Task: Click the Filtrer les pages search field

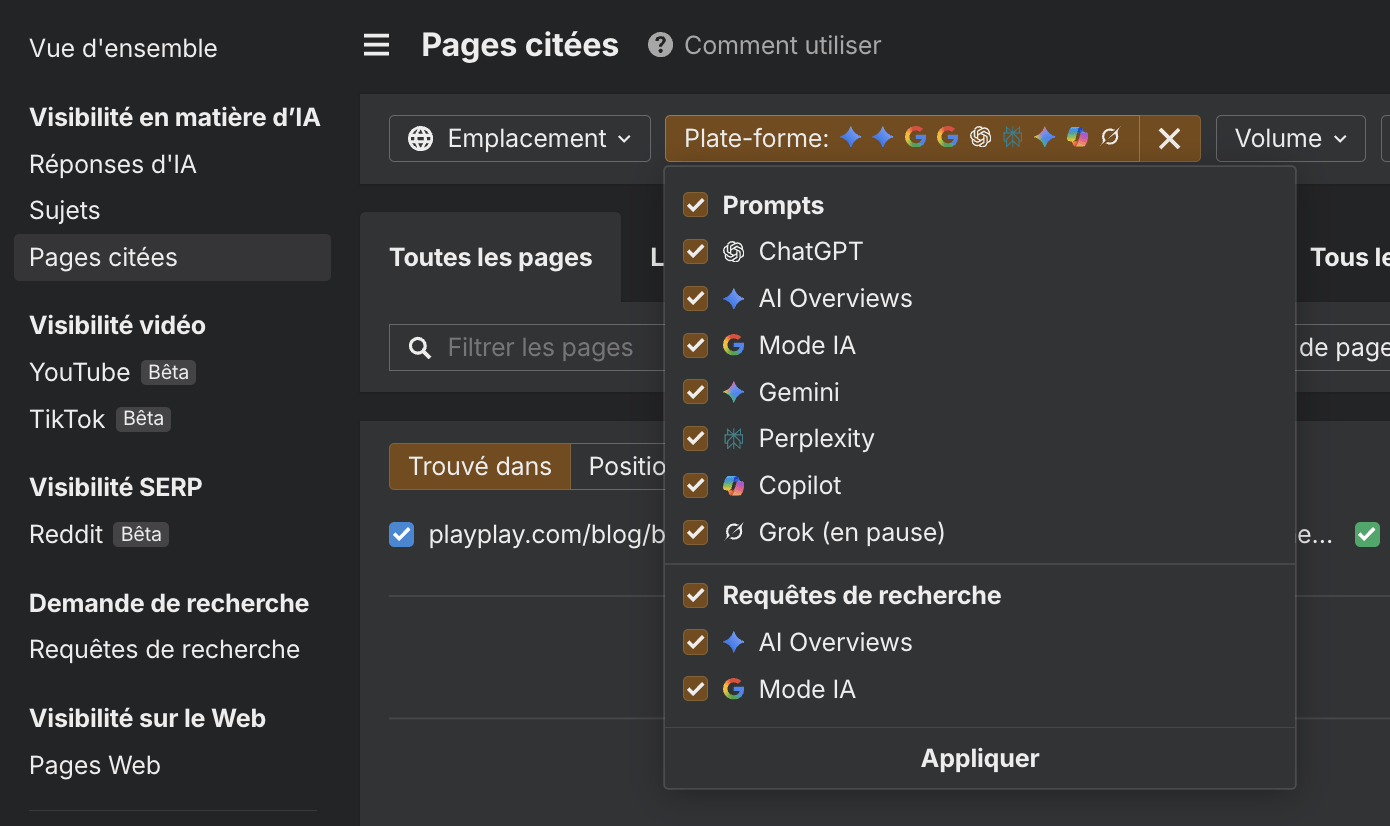Action: coord(527,347)
